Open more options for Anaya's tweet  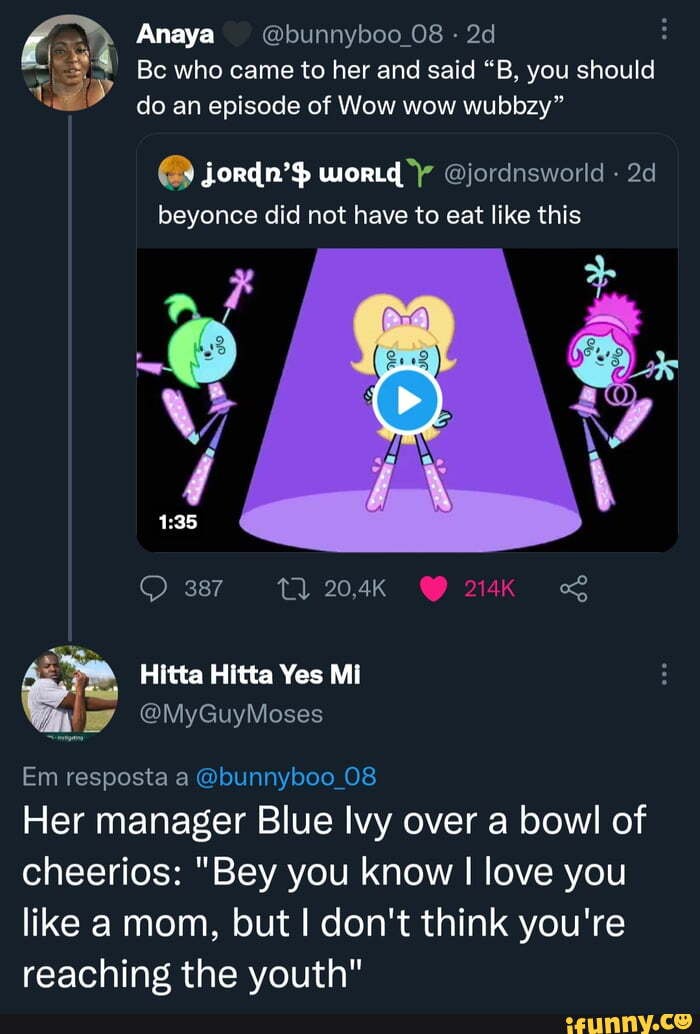click(665, 35)
